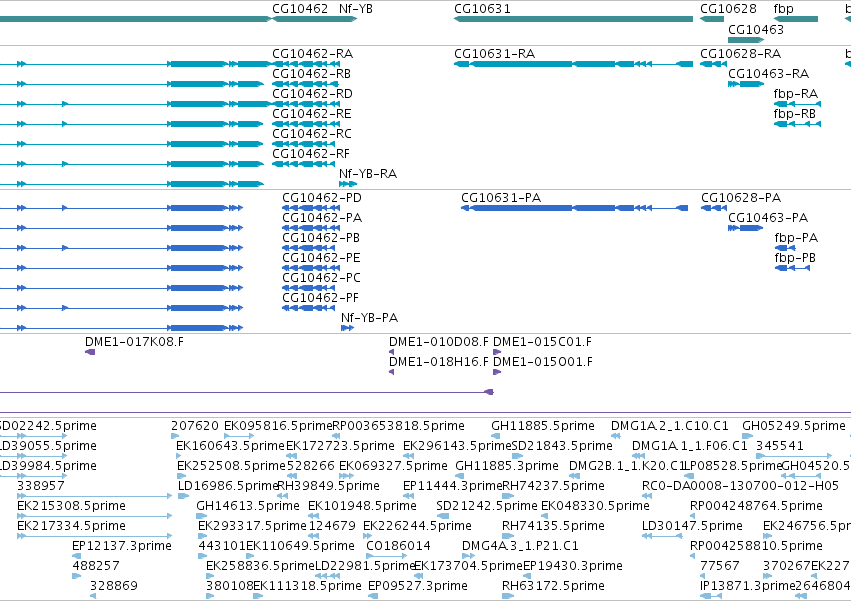Click EST label RP003653818.5prime
This screenshot has height=601, width=851.
pos(398,426)
